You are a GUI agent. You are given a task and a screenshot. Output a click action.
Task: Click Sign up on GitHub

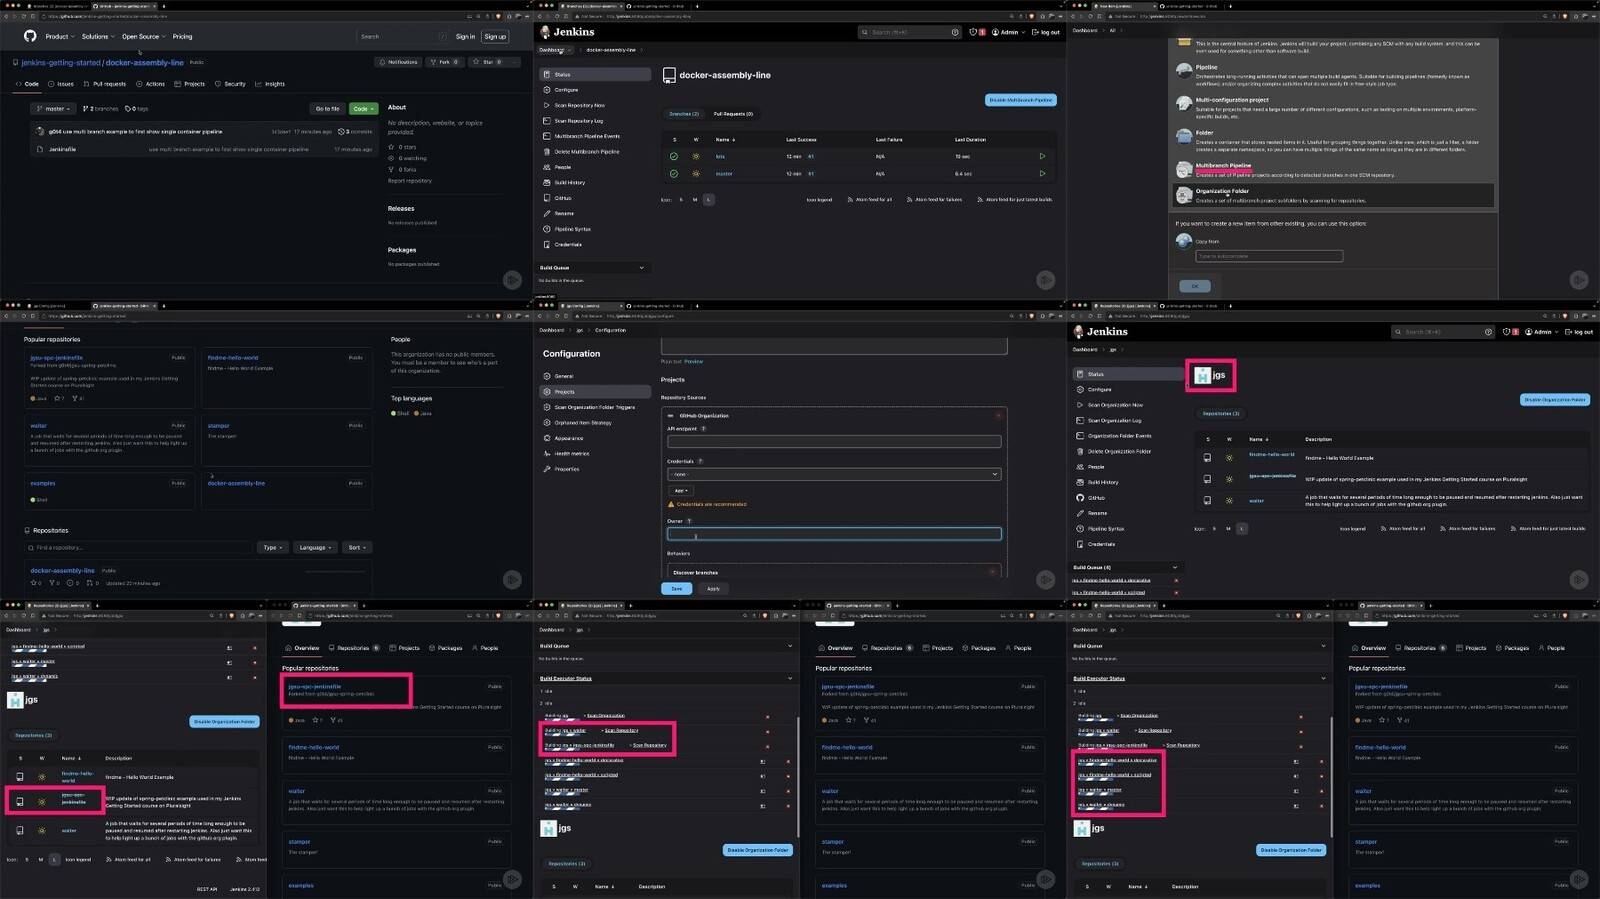(495, 37)
